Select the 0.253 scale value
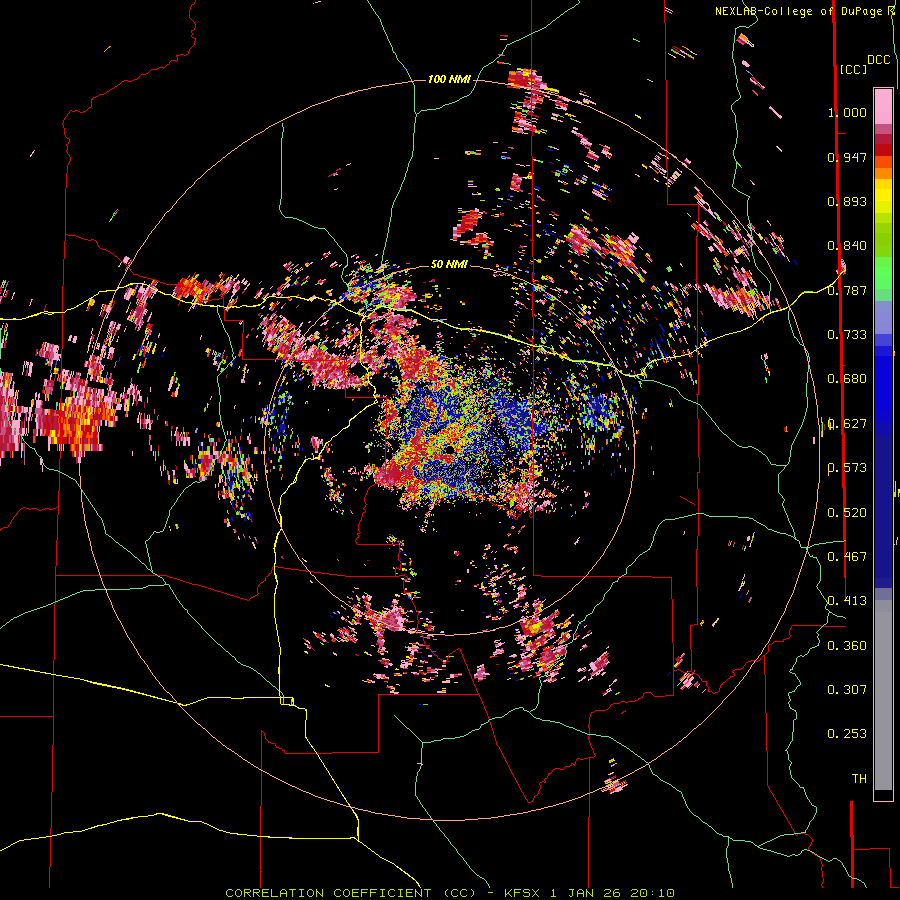The image size is (900, 900). [847, 734]
